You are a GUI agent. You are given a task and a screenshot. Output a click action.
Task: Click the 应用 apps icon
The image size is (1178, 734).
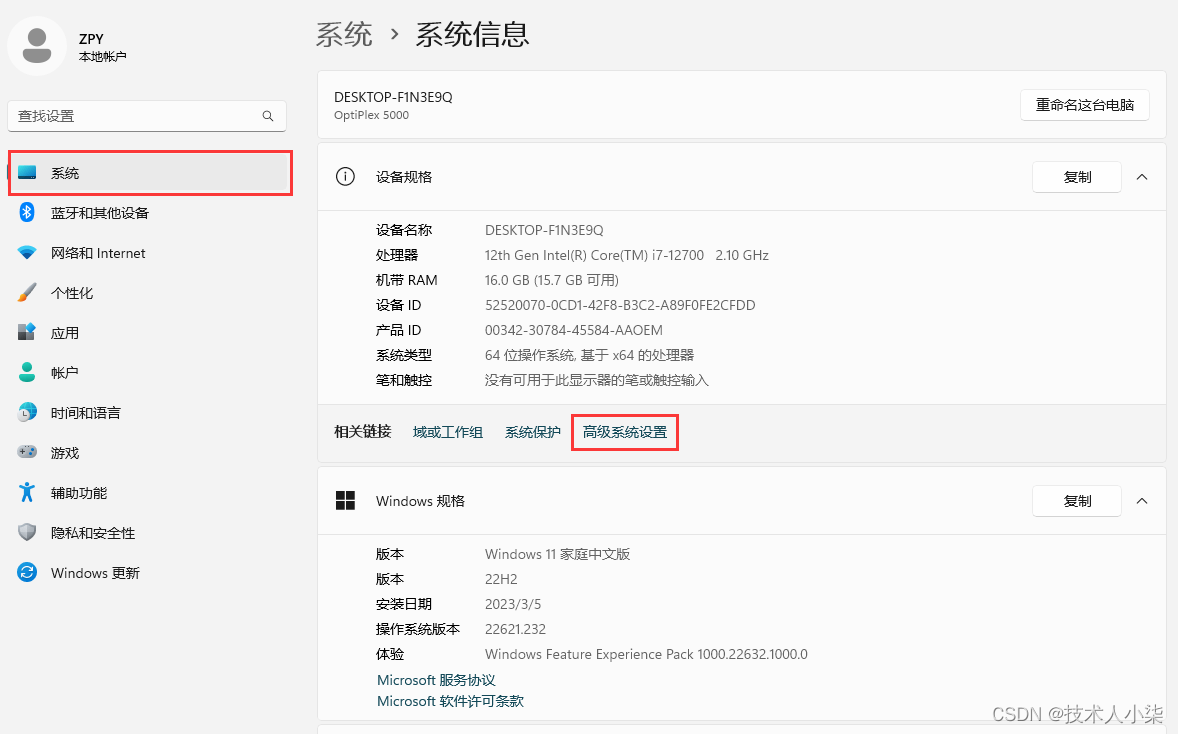(x=27, y=332)
